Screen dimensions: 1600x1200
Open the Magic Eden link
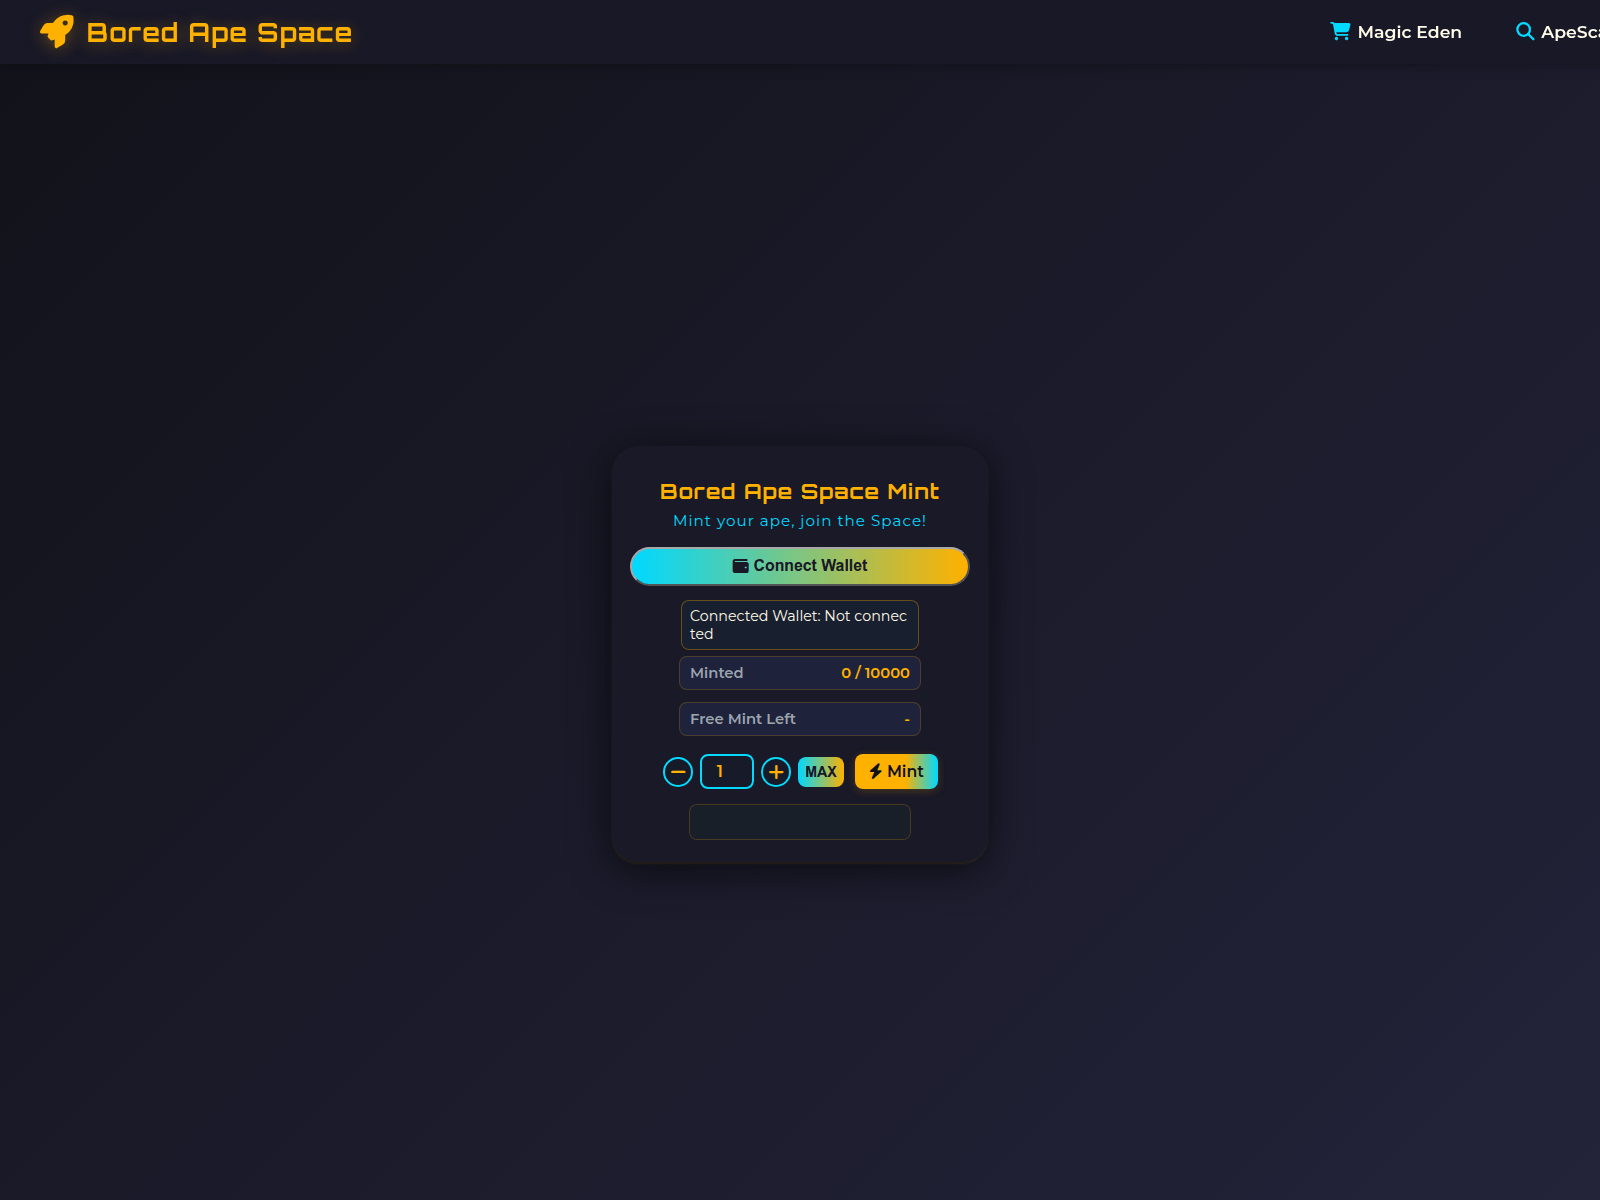(x=1396, y=32)
